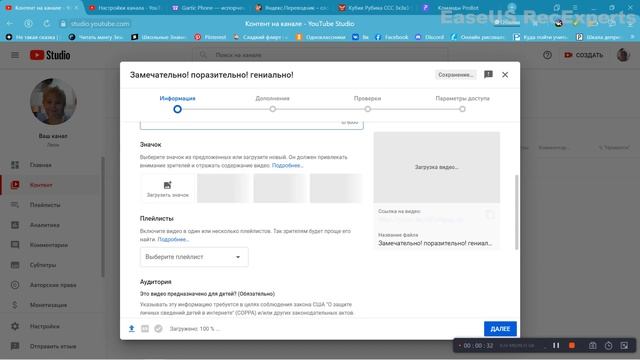Show more bookmarks with the chevron

pos(632,37)
